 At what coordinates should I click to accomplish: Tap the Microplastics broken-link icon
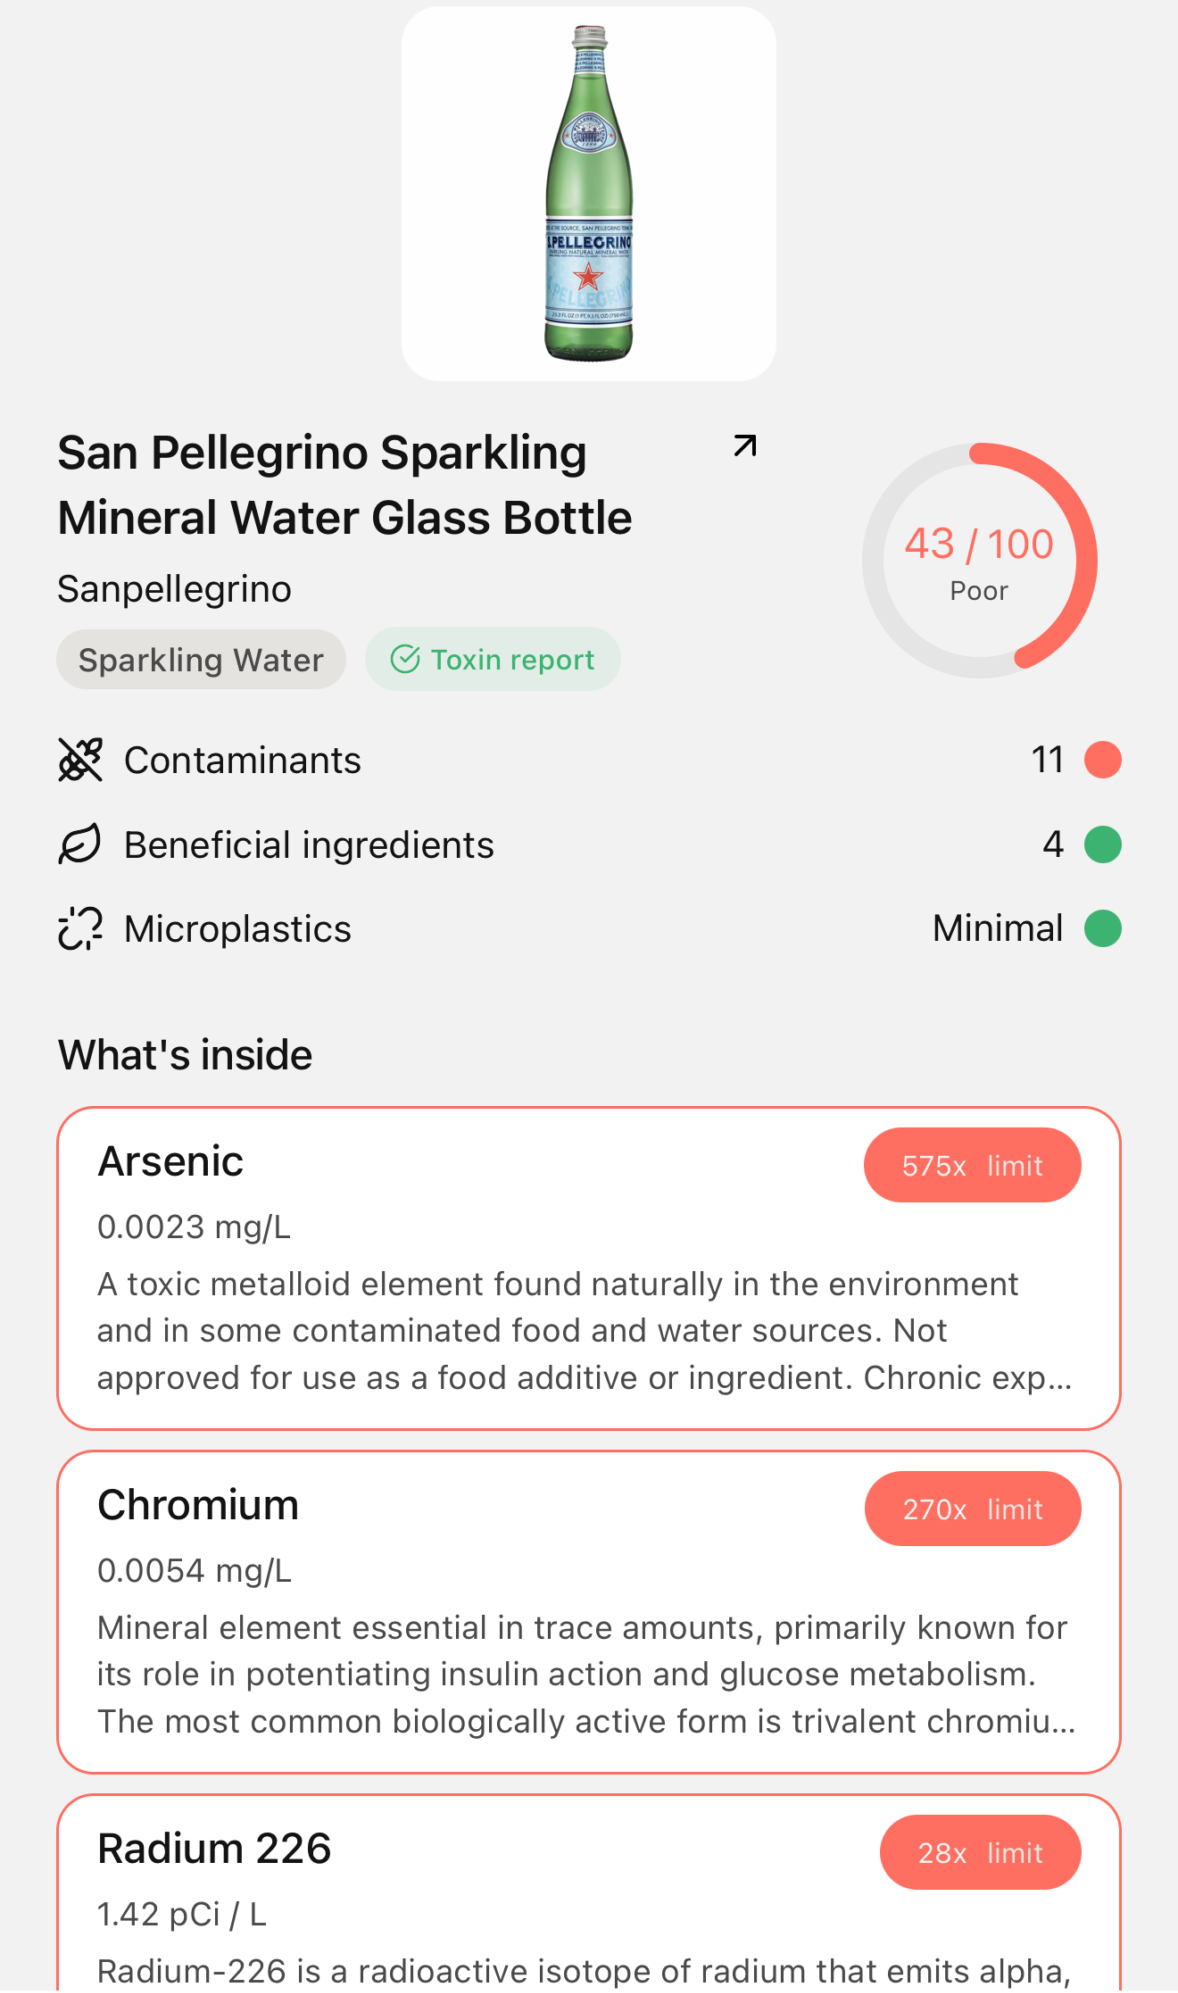pyautogui.click(x=80, y=929)
